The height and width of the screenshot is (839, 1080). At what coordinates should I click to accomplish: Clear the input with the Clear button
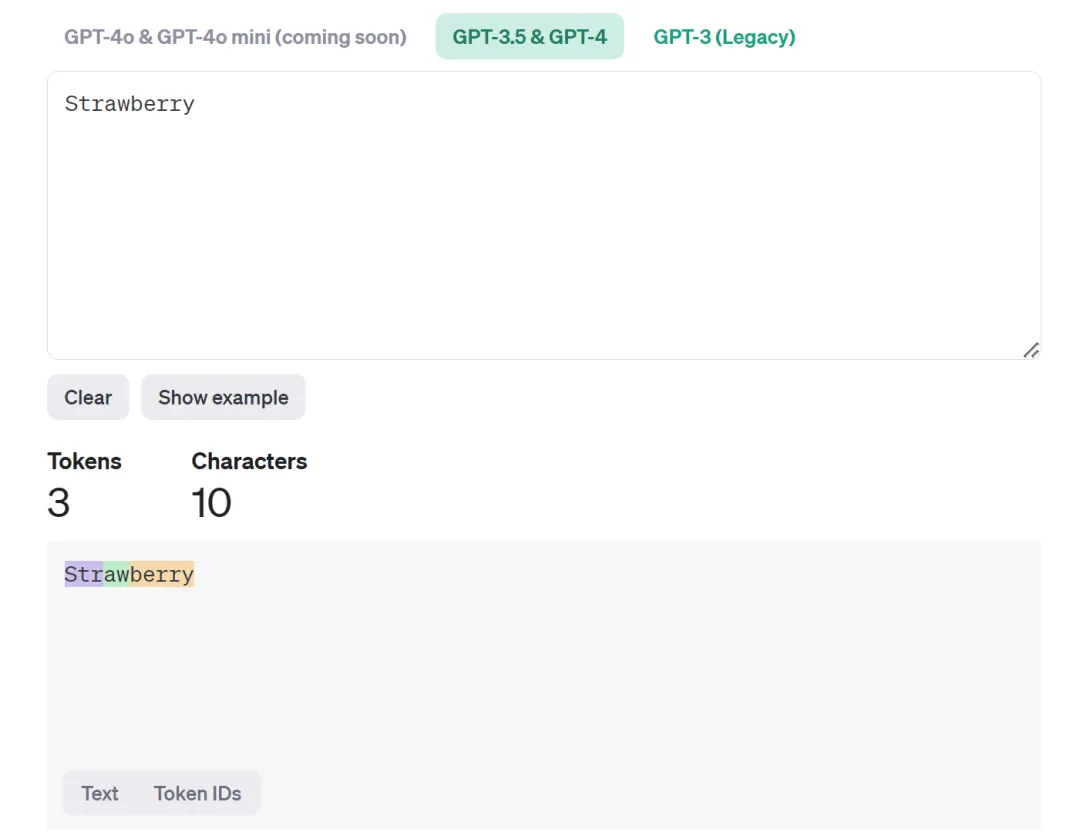[88, 397]
